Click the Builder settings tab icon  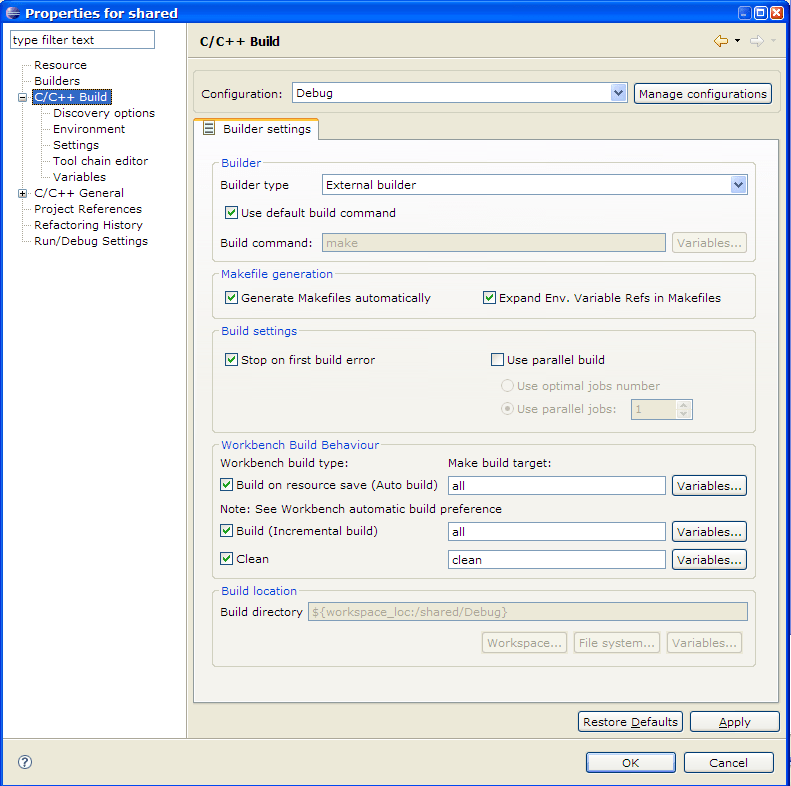(209, 129)
